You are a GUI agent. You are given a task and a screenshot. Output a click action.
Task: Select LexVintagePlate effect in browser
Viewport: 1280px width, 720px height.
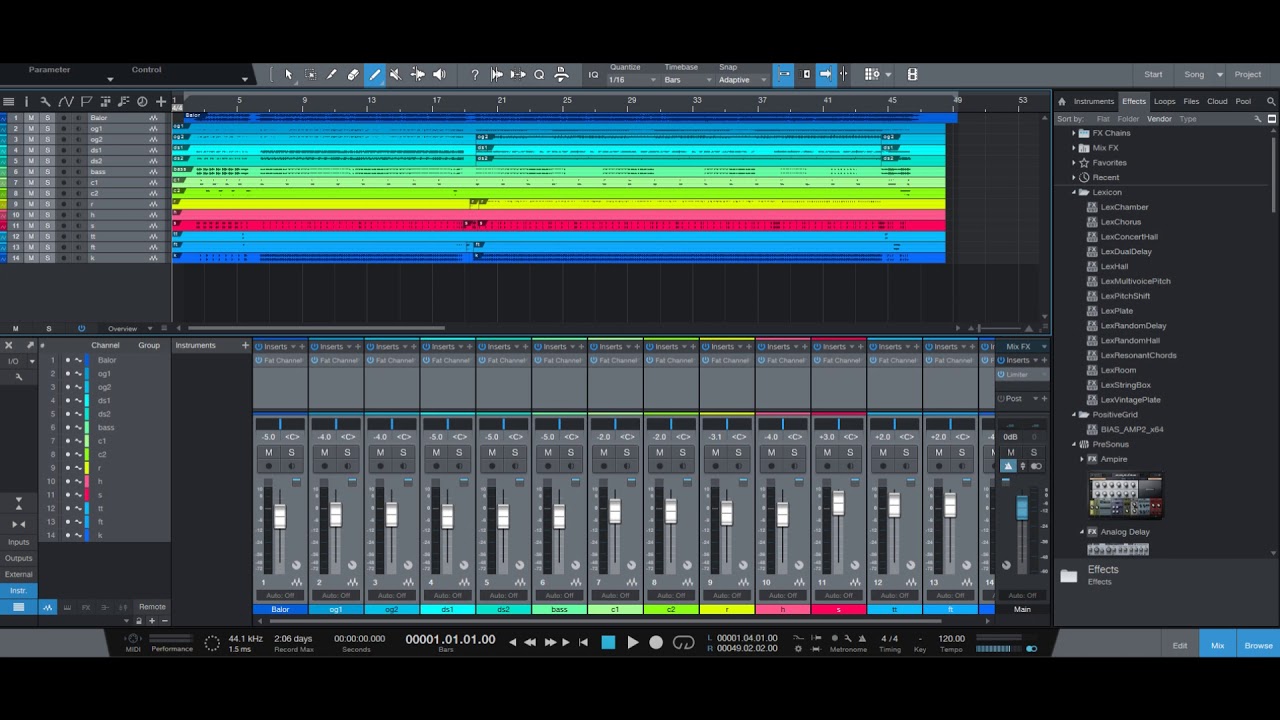coord(1130,400)
